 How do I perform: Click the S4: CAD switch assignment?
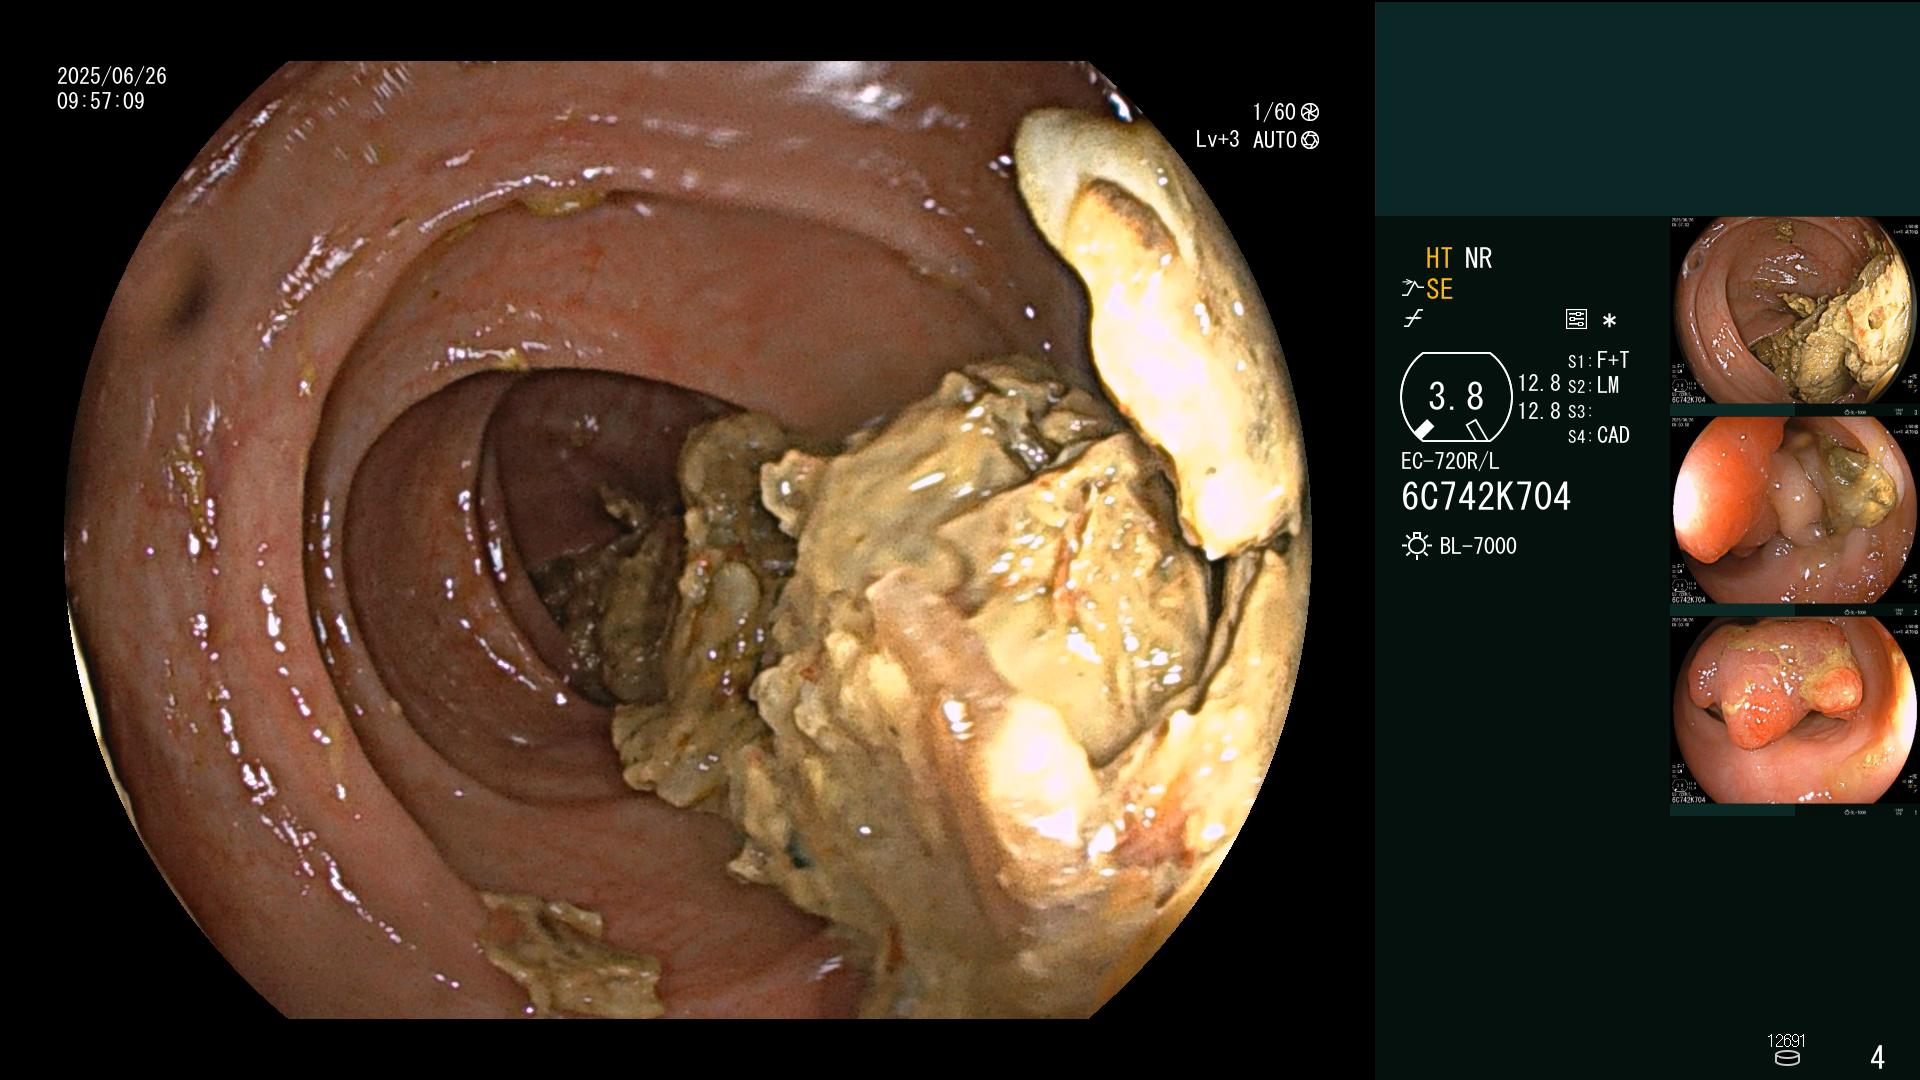click(x=1598, y=435)
